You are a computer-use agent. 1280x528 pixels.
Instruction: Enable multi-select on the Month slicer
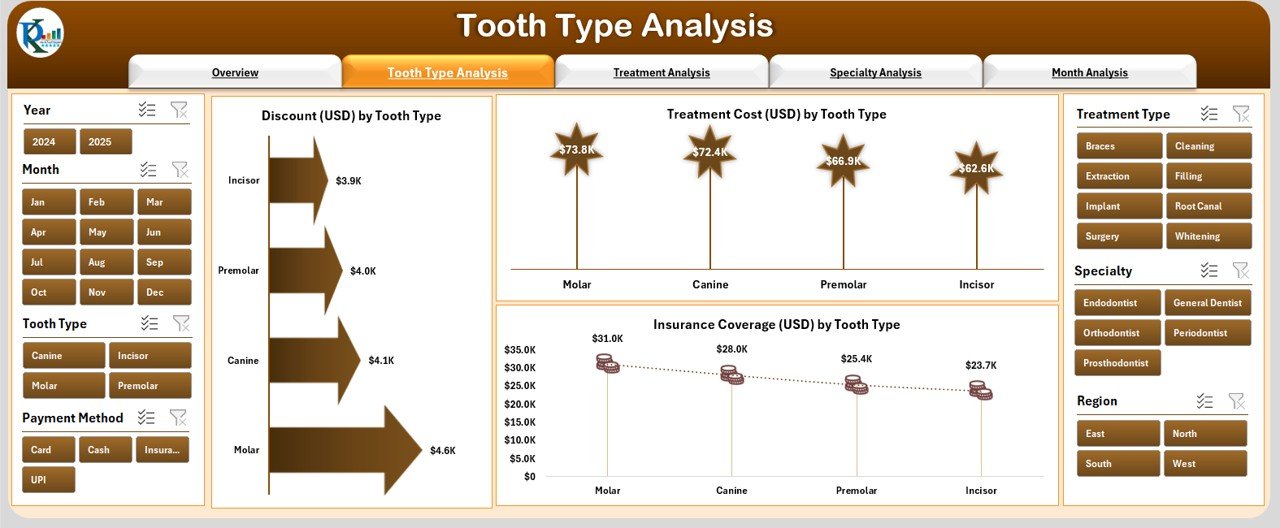point(149,170)
